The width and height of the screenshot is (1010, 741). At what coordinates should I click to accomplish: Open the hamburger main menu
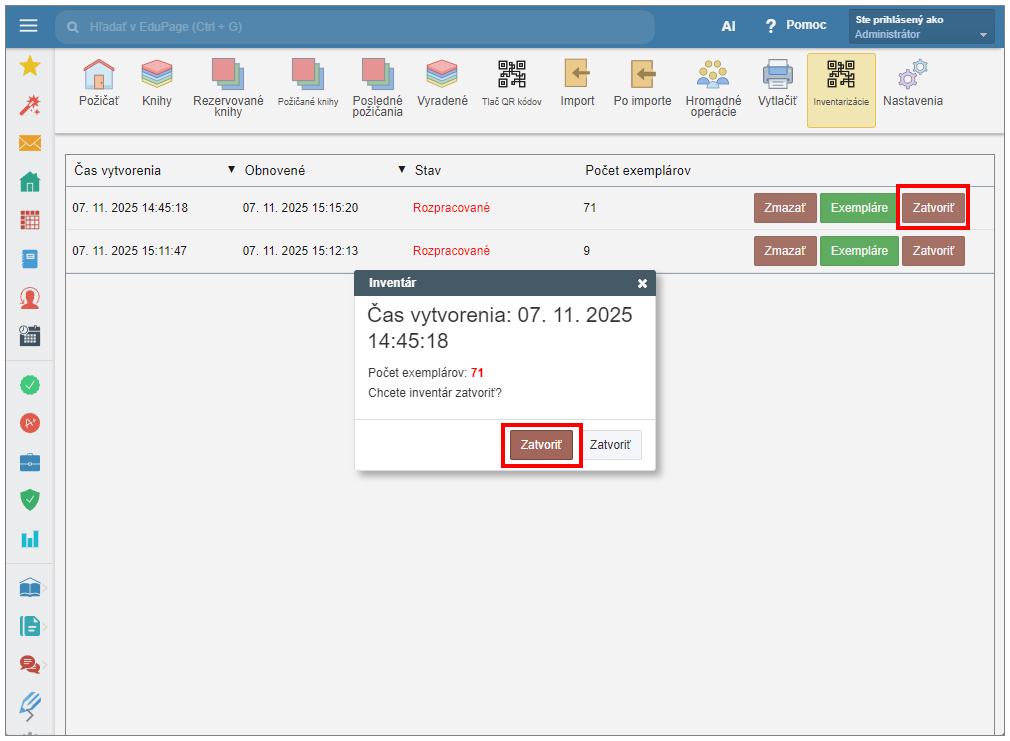point(28,26)
